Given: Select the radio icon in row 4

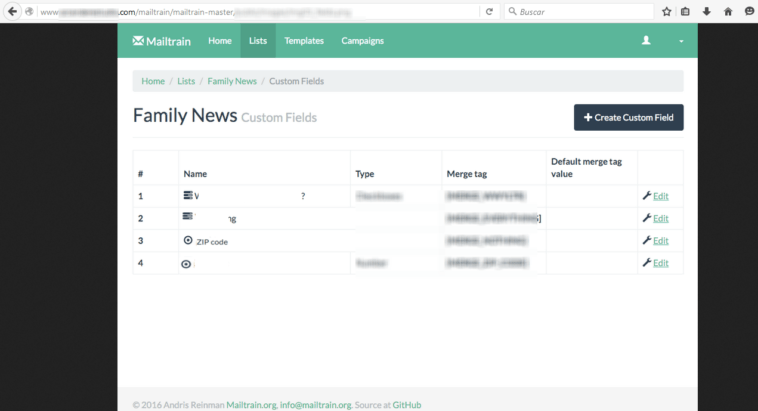Looking at the screenshot, I should click(186, 264).
